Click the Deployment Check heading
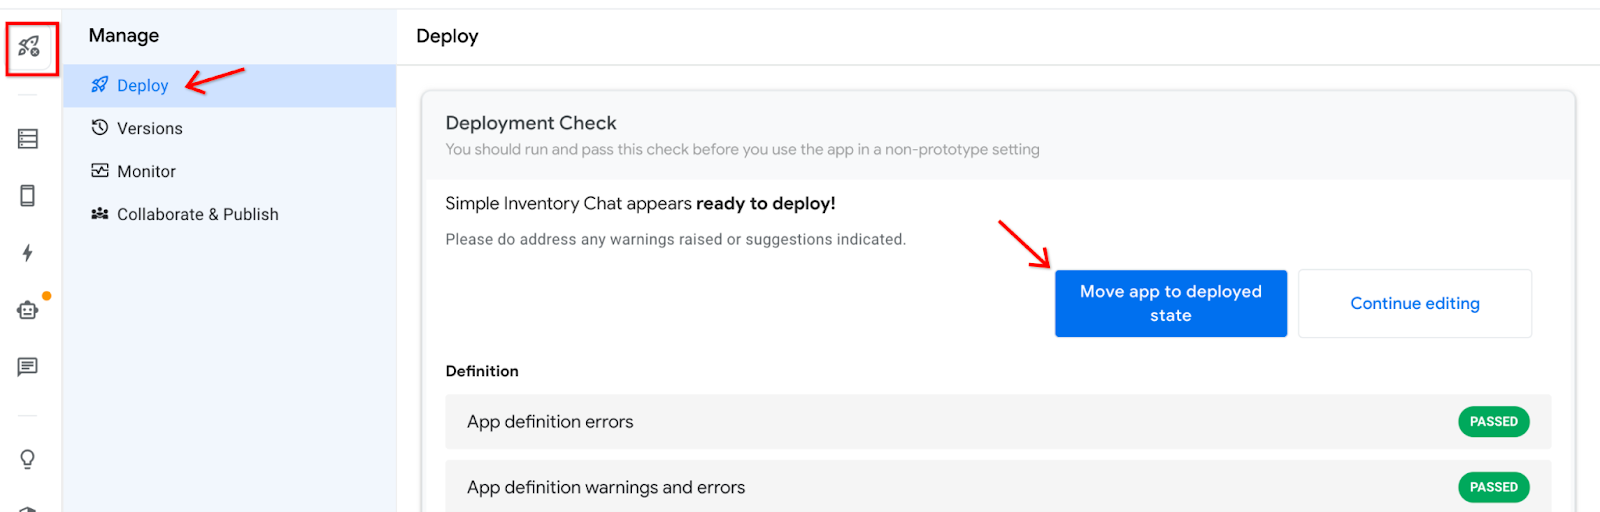Image resolution: width=1600 pixels, height=512 pixels. click(531, 123)
